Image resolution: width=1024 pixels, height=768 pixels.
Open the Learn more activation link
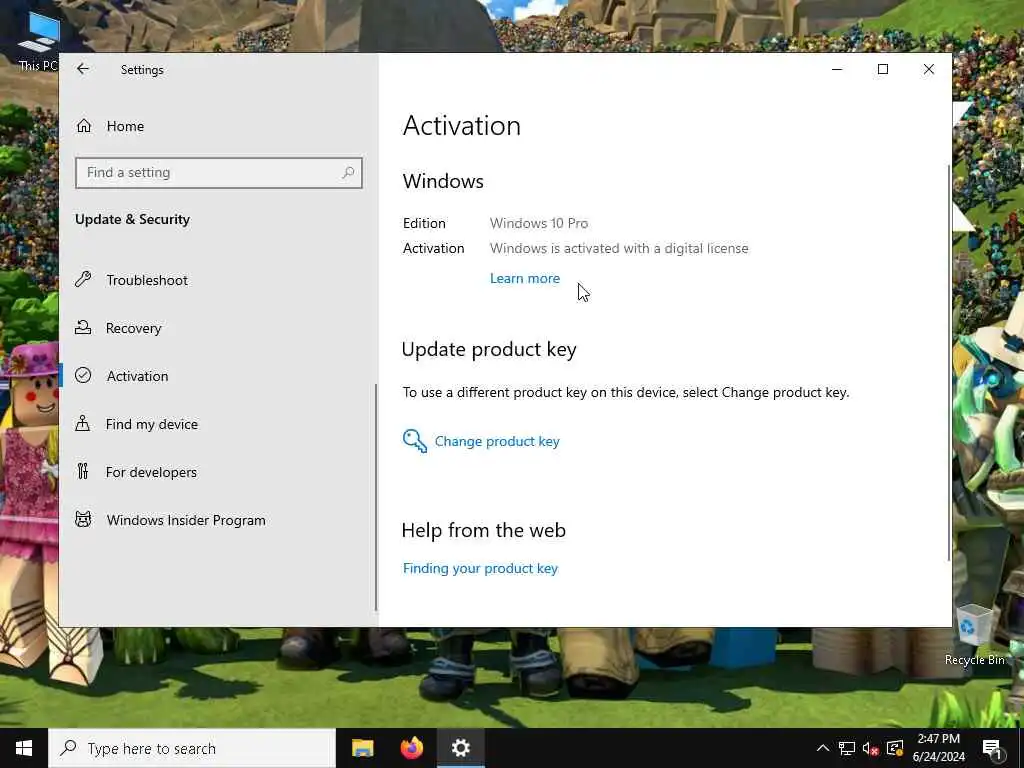[x=524, y=278]
